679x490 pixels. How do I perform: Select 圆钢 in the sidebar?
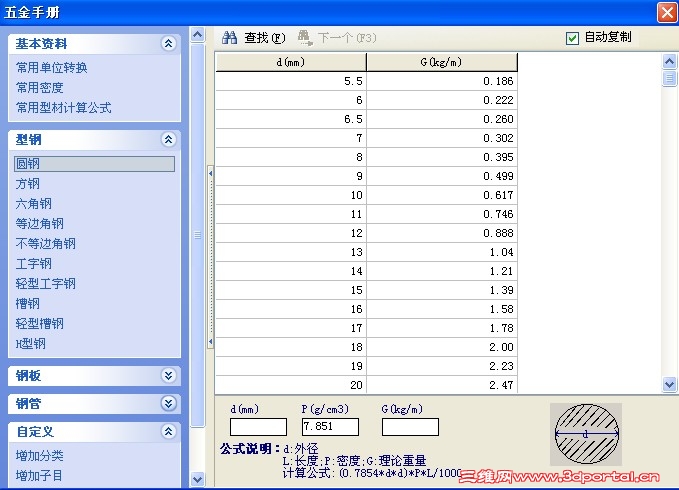tap(94, 164)
